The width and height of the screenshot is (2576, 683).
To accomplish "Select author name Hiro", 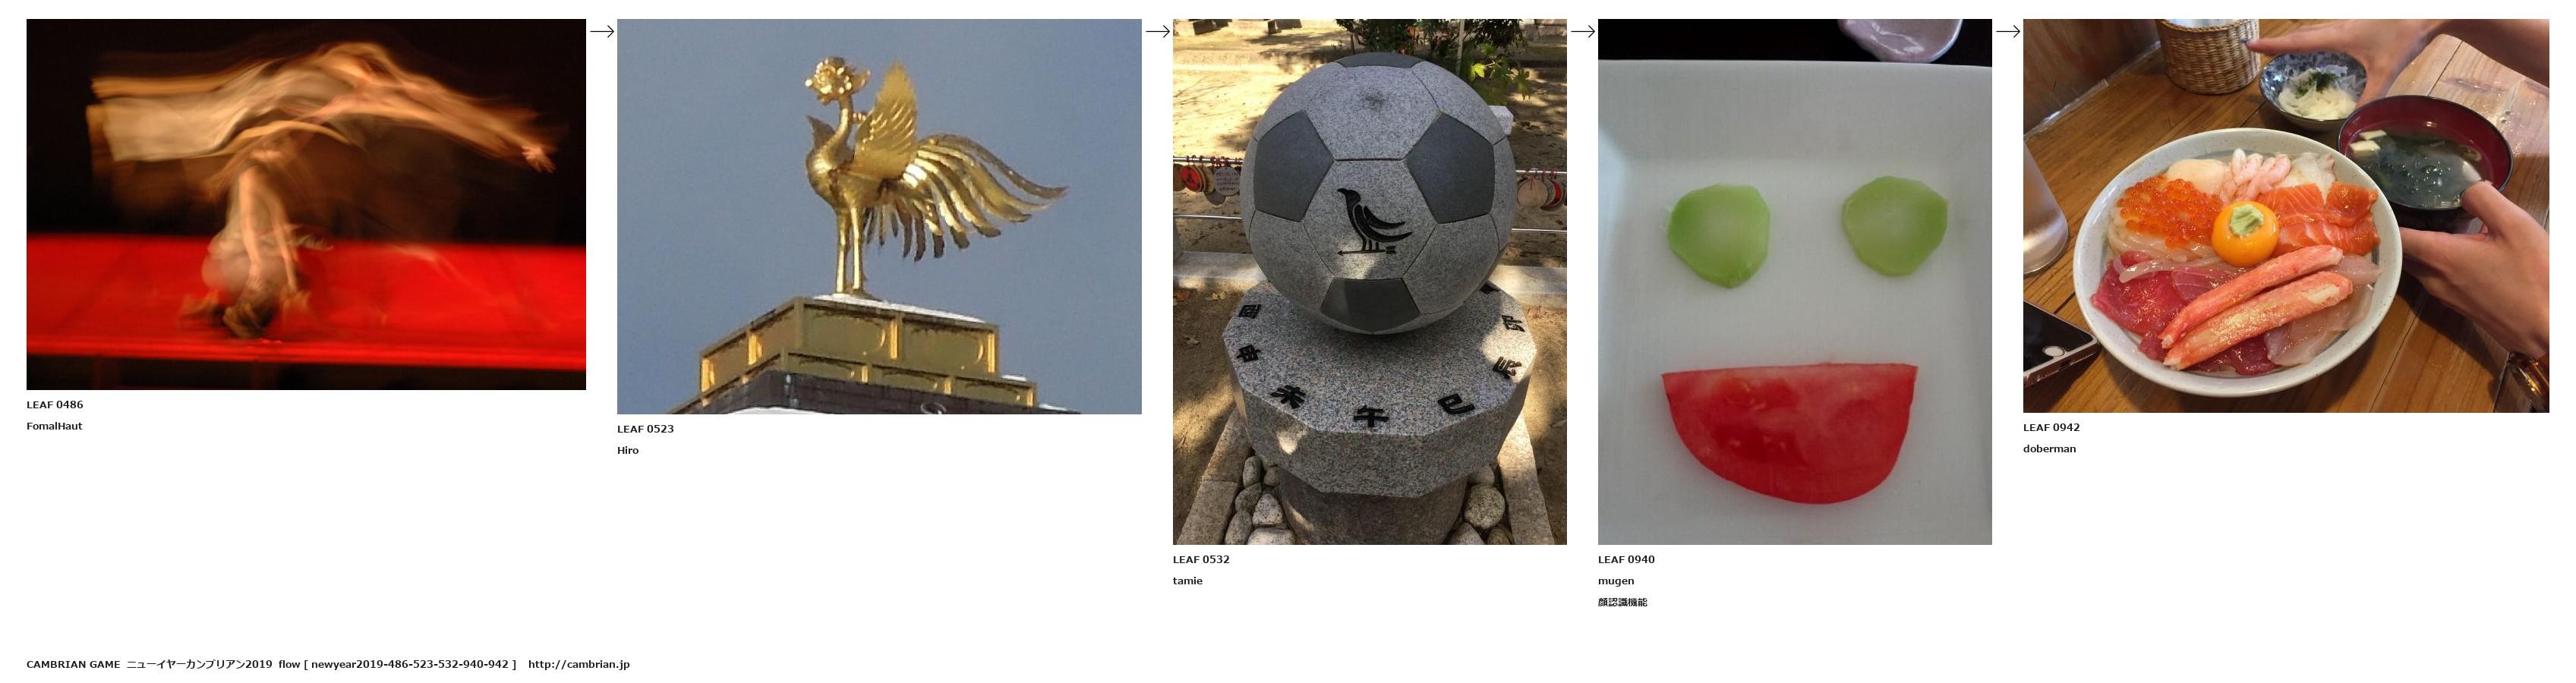I will point(628,450).
